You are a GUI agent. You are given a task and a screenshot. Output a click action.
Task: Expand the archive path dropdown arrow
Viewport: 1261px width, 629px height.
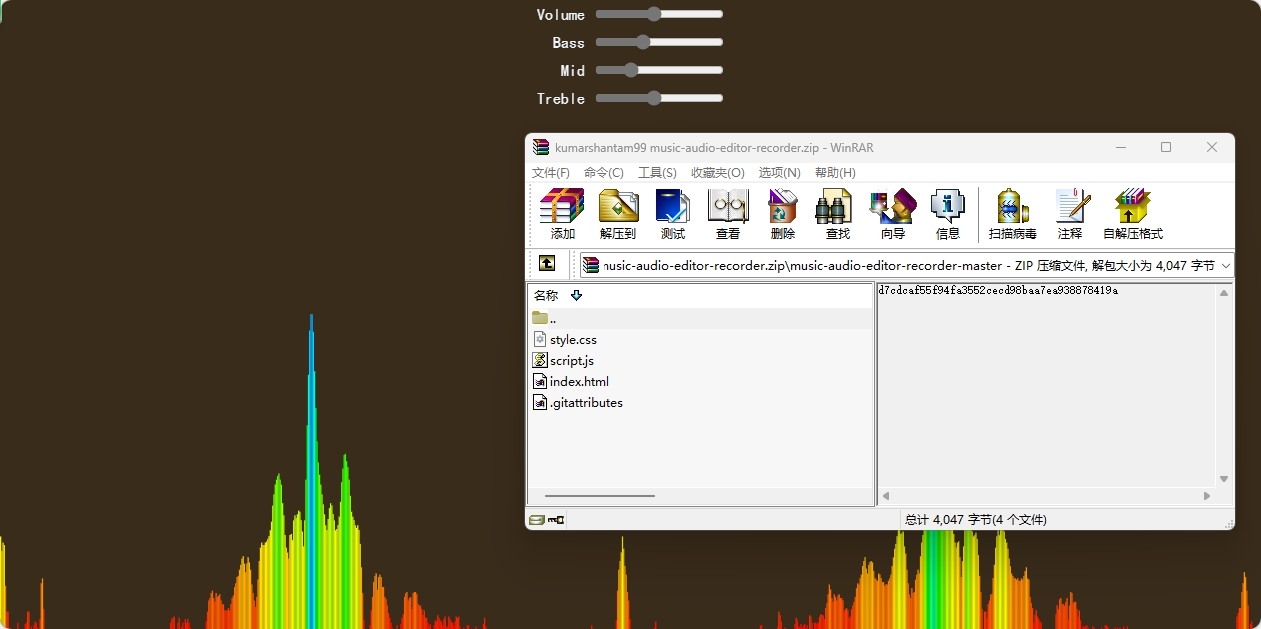pos(1226,265)
